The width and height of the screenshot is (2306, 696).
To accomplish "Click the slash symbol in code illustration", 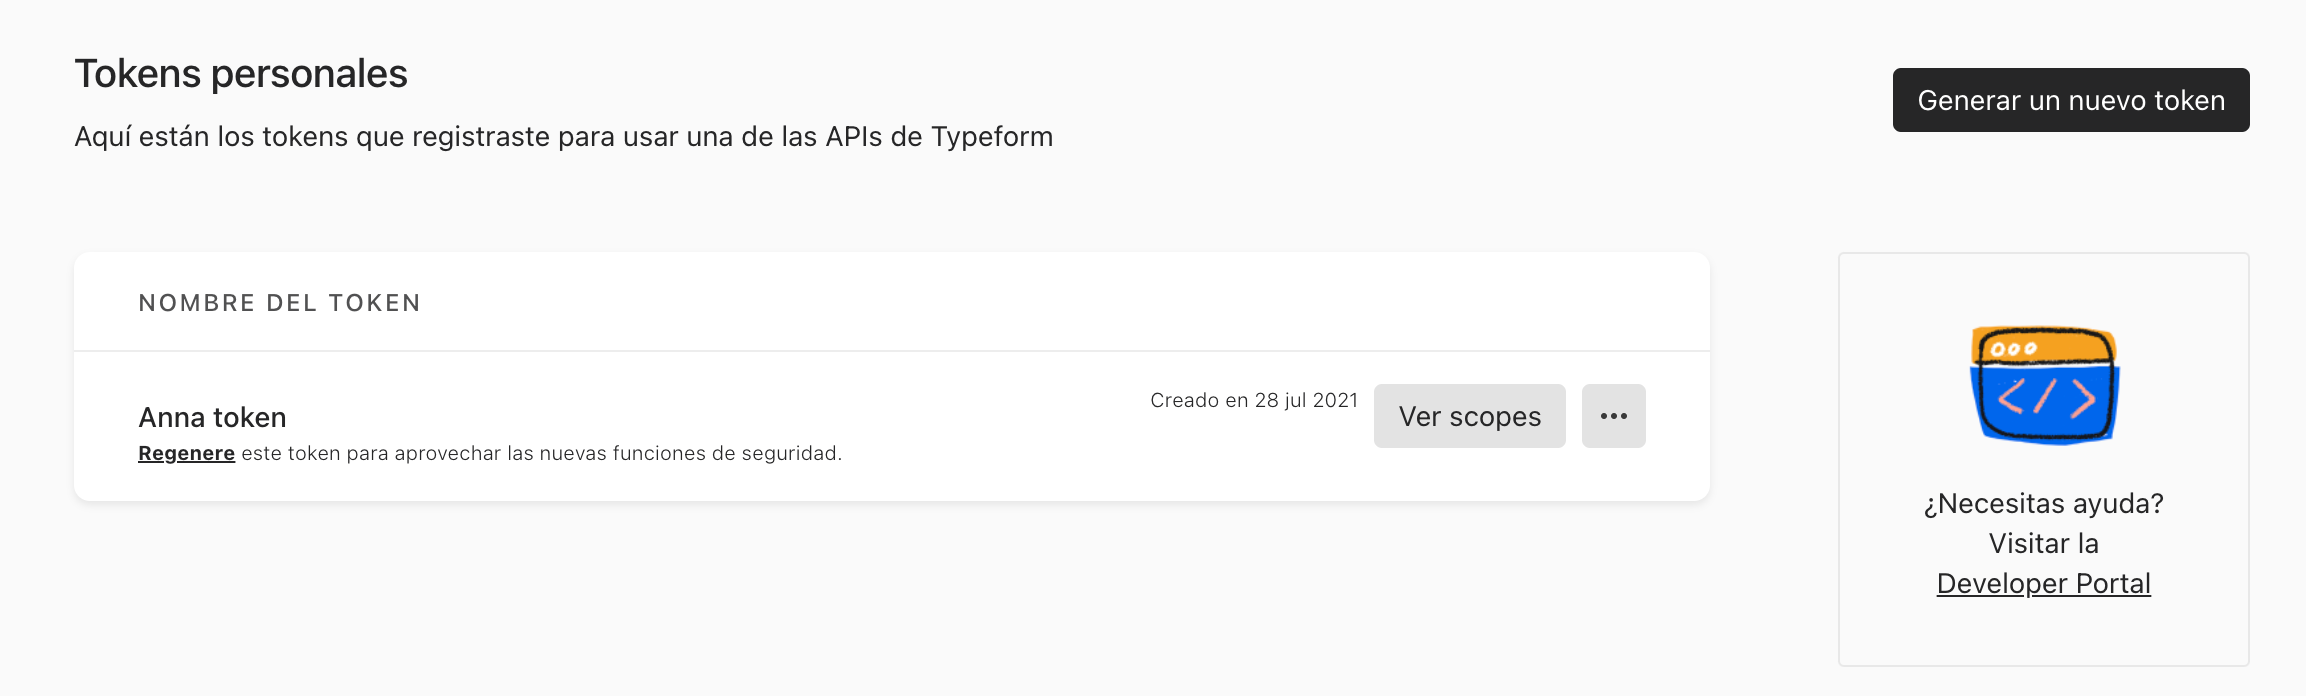I will (x=2047, y=397).
